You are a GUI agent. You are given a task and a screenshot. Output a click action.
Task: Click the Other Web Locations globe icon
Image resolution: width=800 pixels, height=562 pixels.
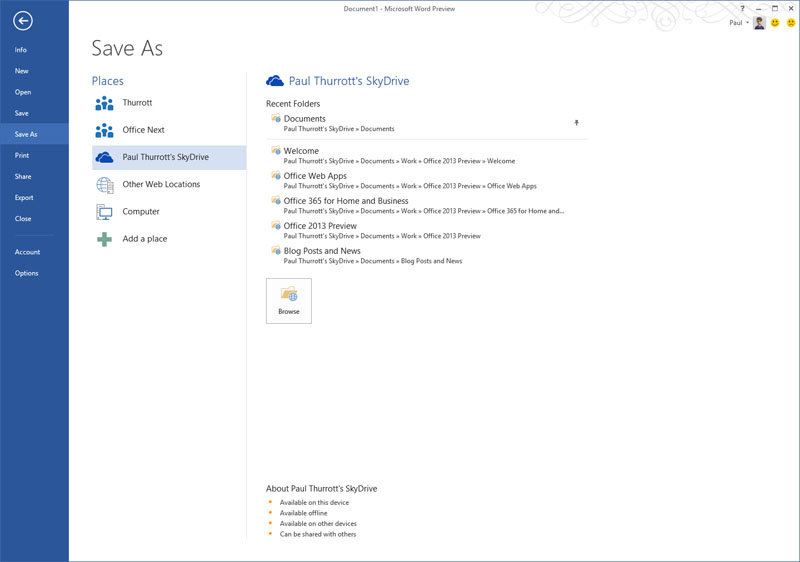[105, 185]
